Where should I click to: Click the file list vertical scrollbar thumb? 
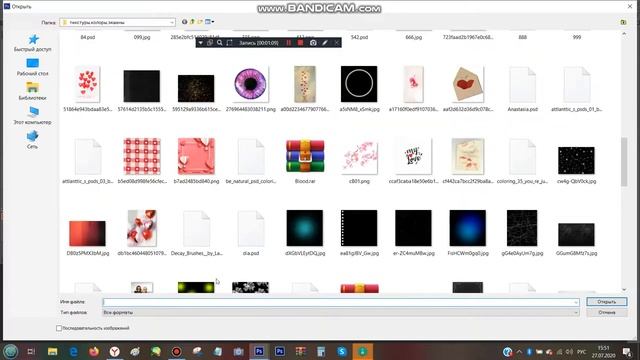(x=624, y=162)
